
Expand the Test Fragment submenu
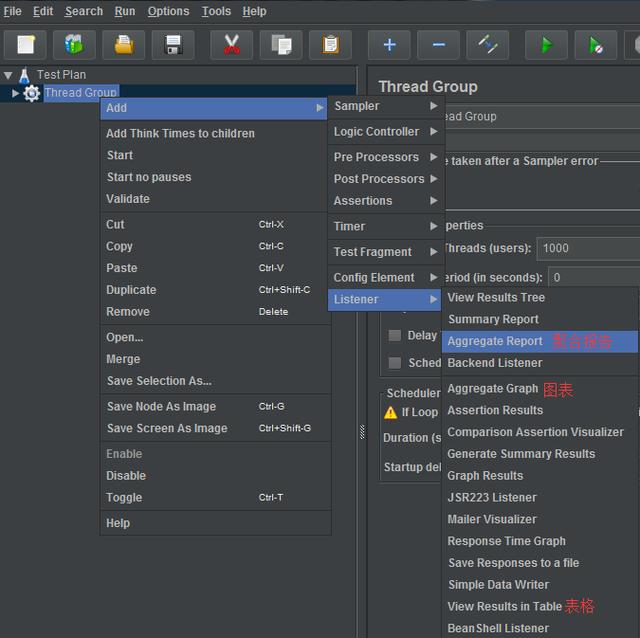coord(386,252)
